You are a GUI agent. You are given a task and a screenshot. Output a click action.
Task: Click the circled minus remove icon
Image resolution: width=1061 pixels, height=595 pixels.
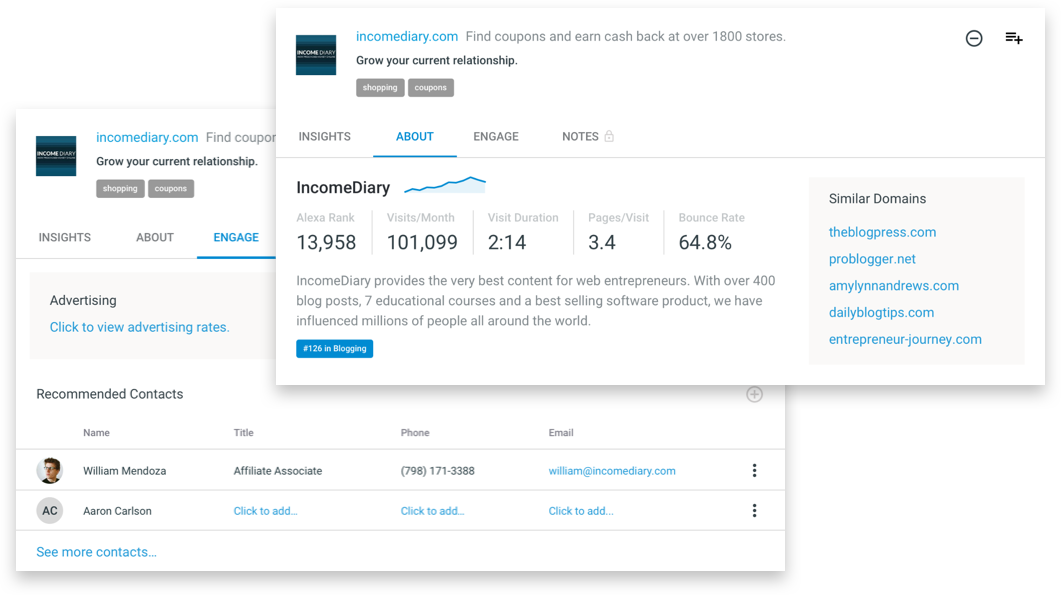tap(974, 39)
